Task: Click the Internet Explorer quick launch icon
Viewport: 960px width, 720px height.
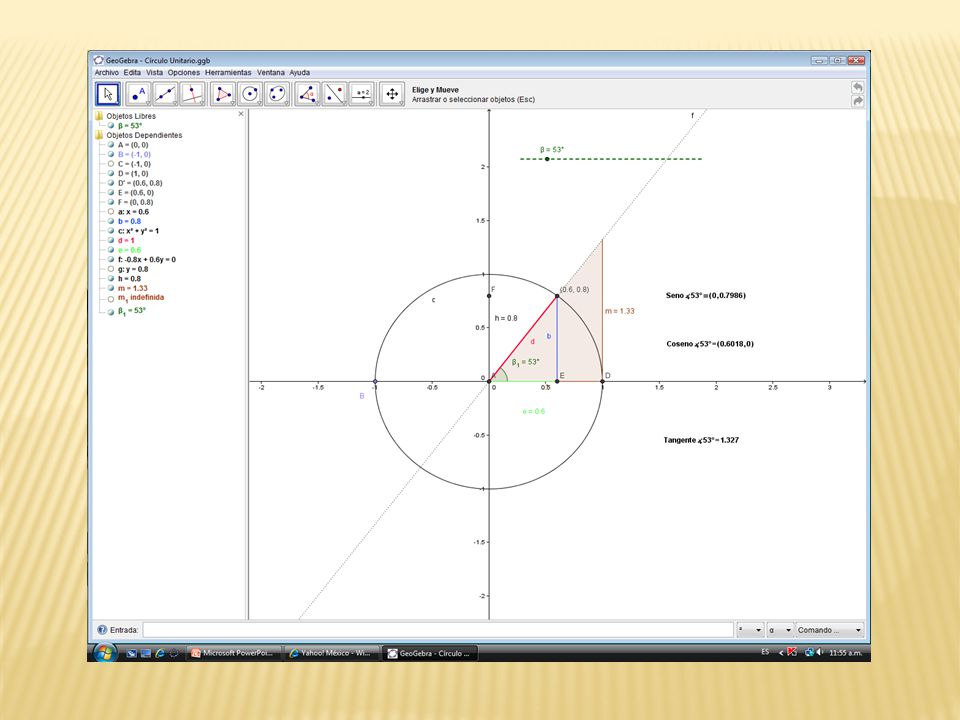Action: click(160, 653)
